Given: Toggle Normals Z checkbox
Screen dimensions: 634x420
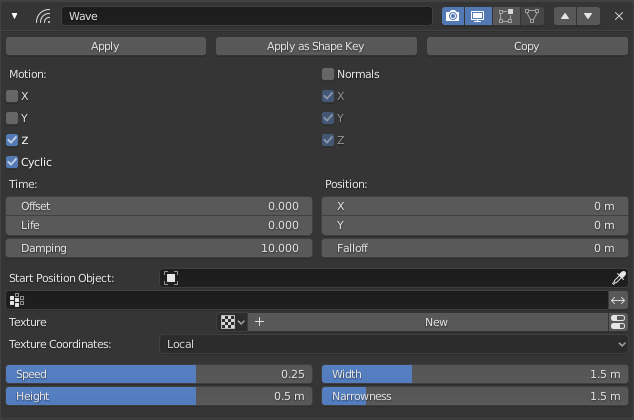Looking at the screenshot, I should (x=328, y=140).
